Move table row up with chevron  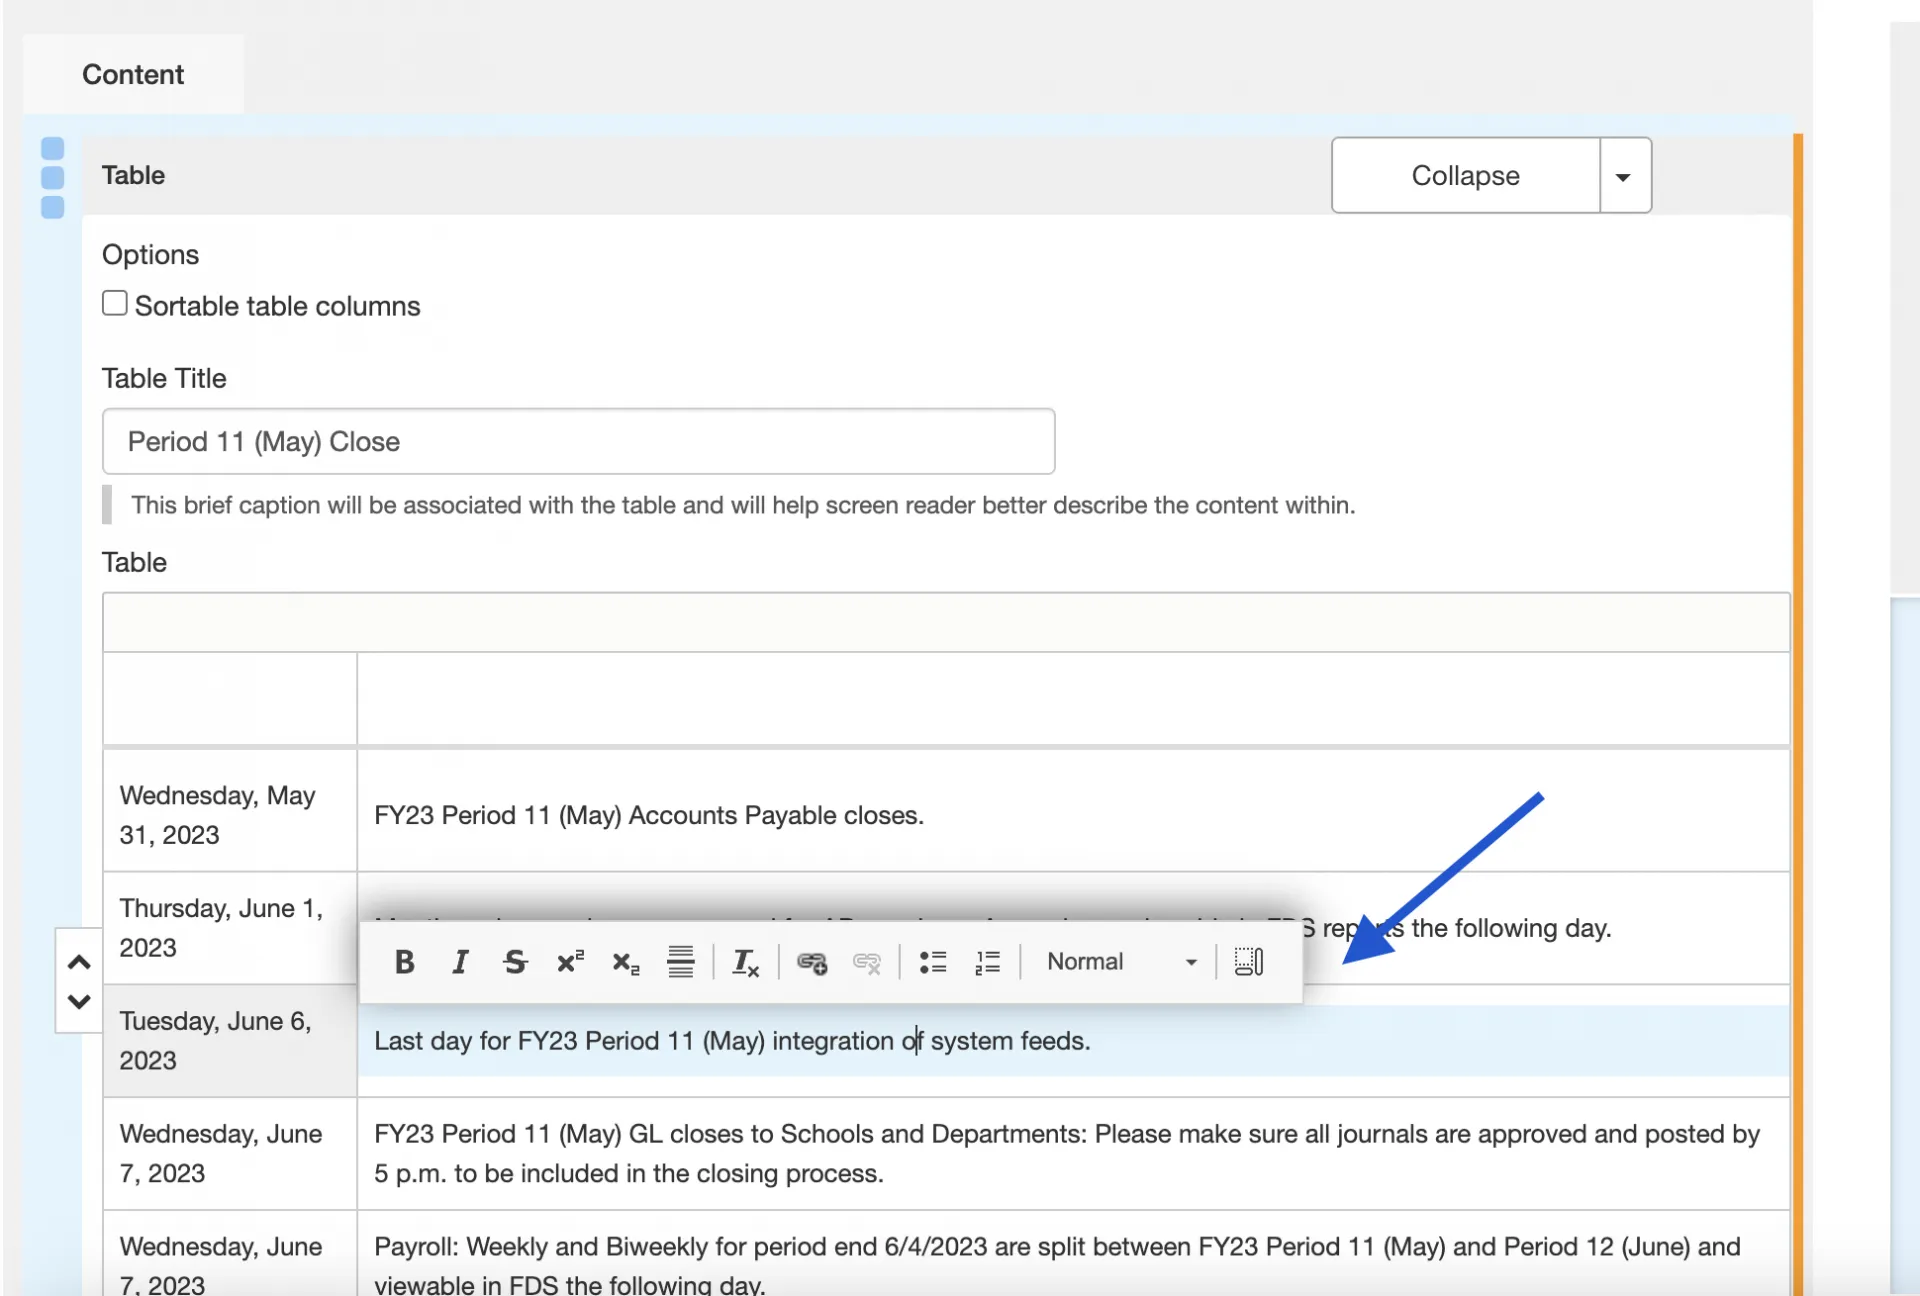coord(79,962)
